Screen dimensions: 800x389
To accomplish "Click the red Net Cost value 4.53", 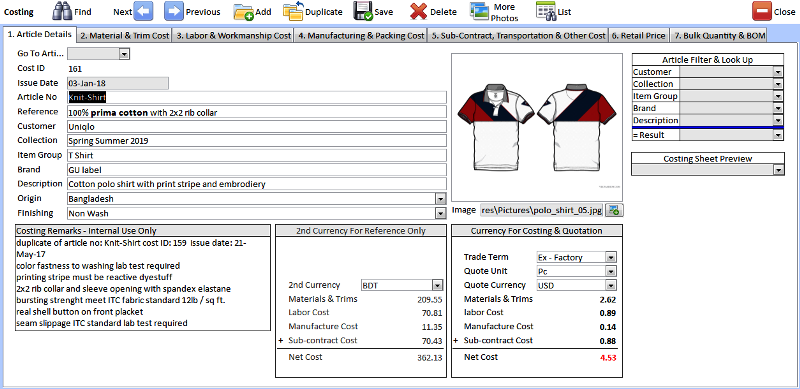I will (608, 358).
